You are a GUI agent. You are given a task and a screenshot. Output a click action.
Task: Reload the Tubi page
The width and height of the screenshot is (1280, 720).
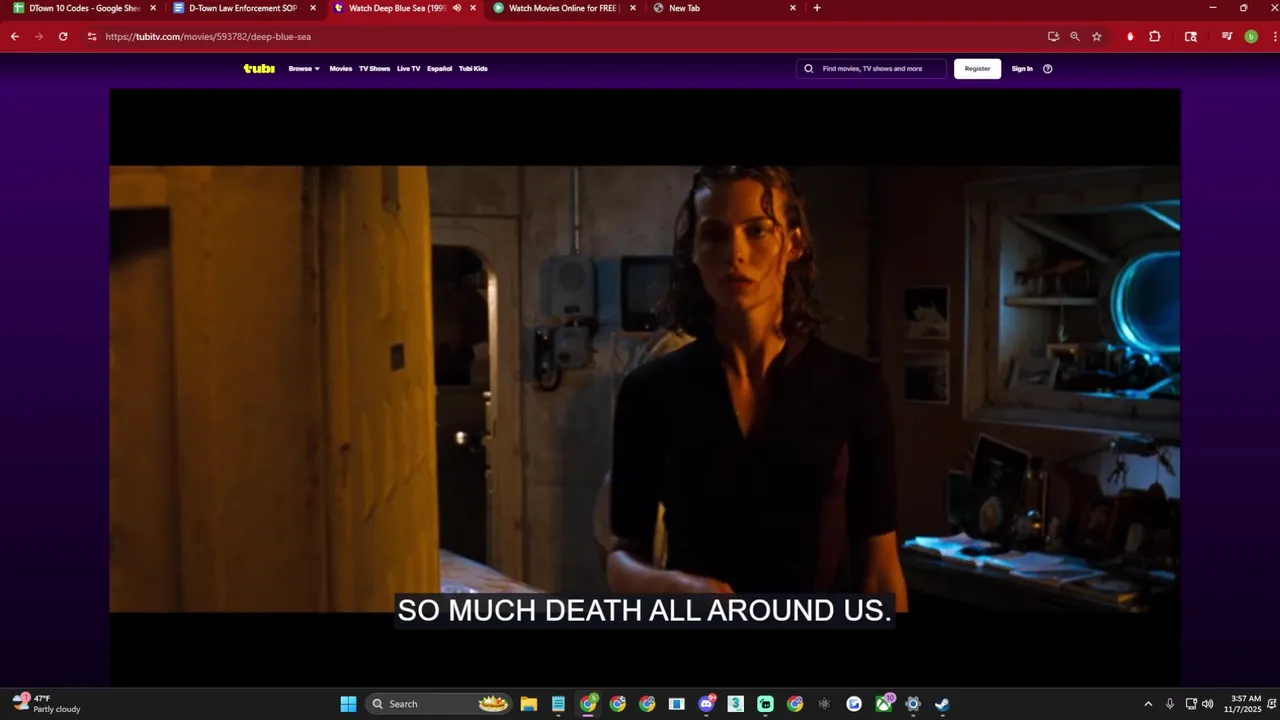(63, 36)
